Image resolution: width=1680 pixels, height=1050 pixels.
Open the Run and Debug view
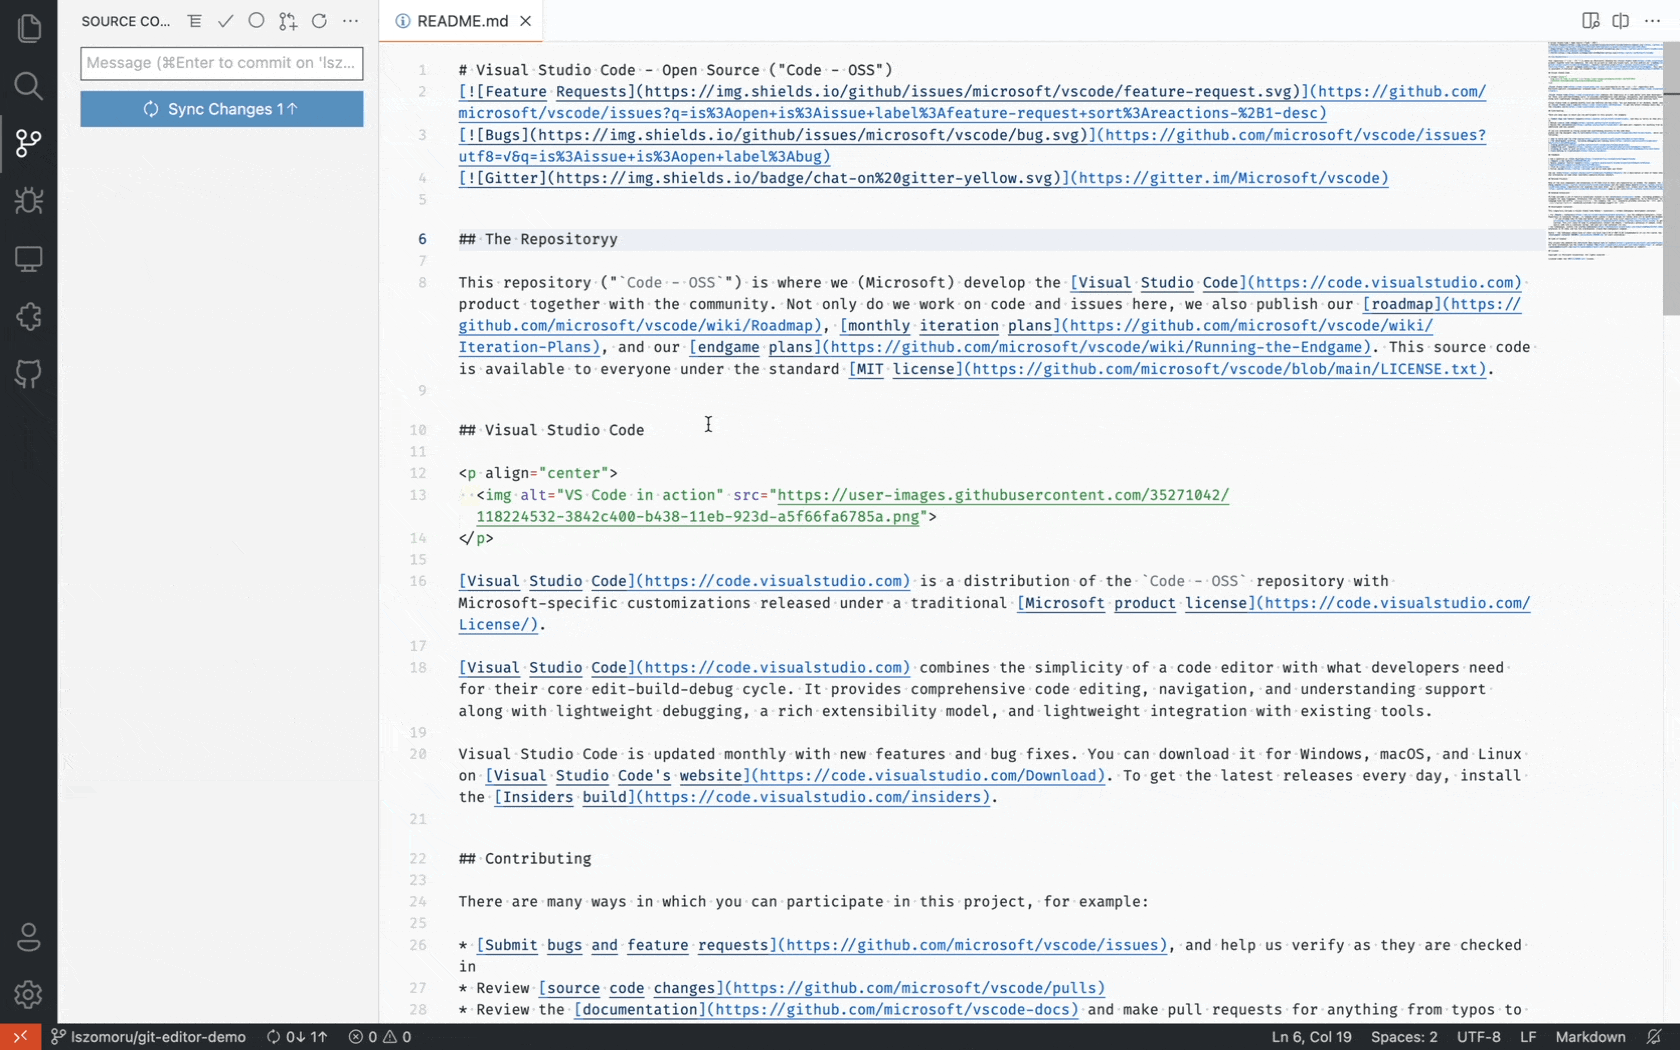(28, 200)
